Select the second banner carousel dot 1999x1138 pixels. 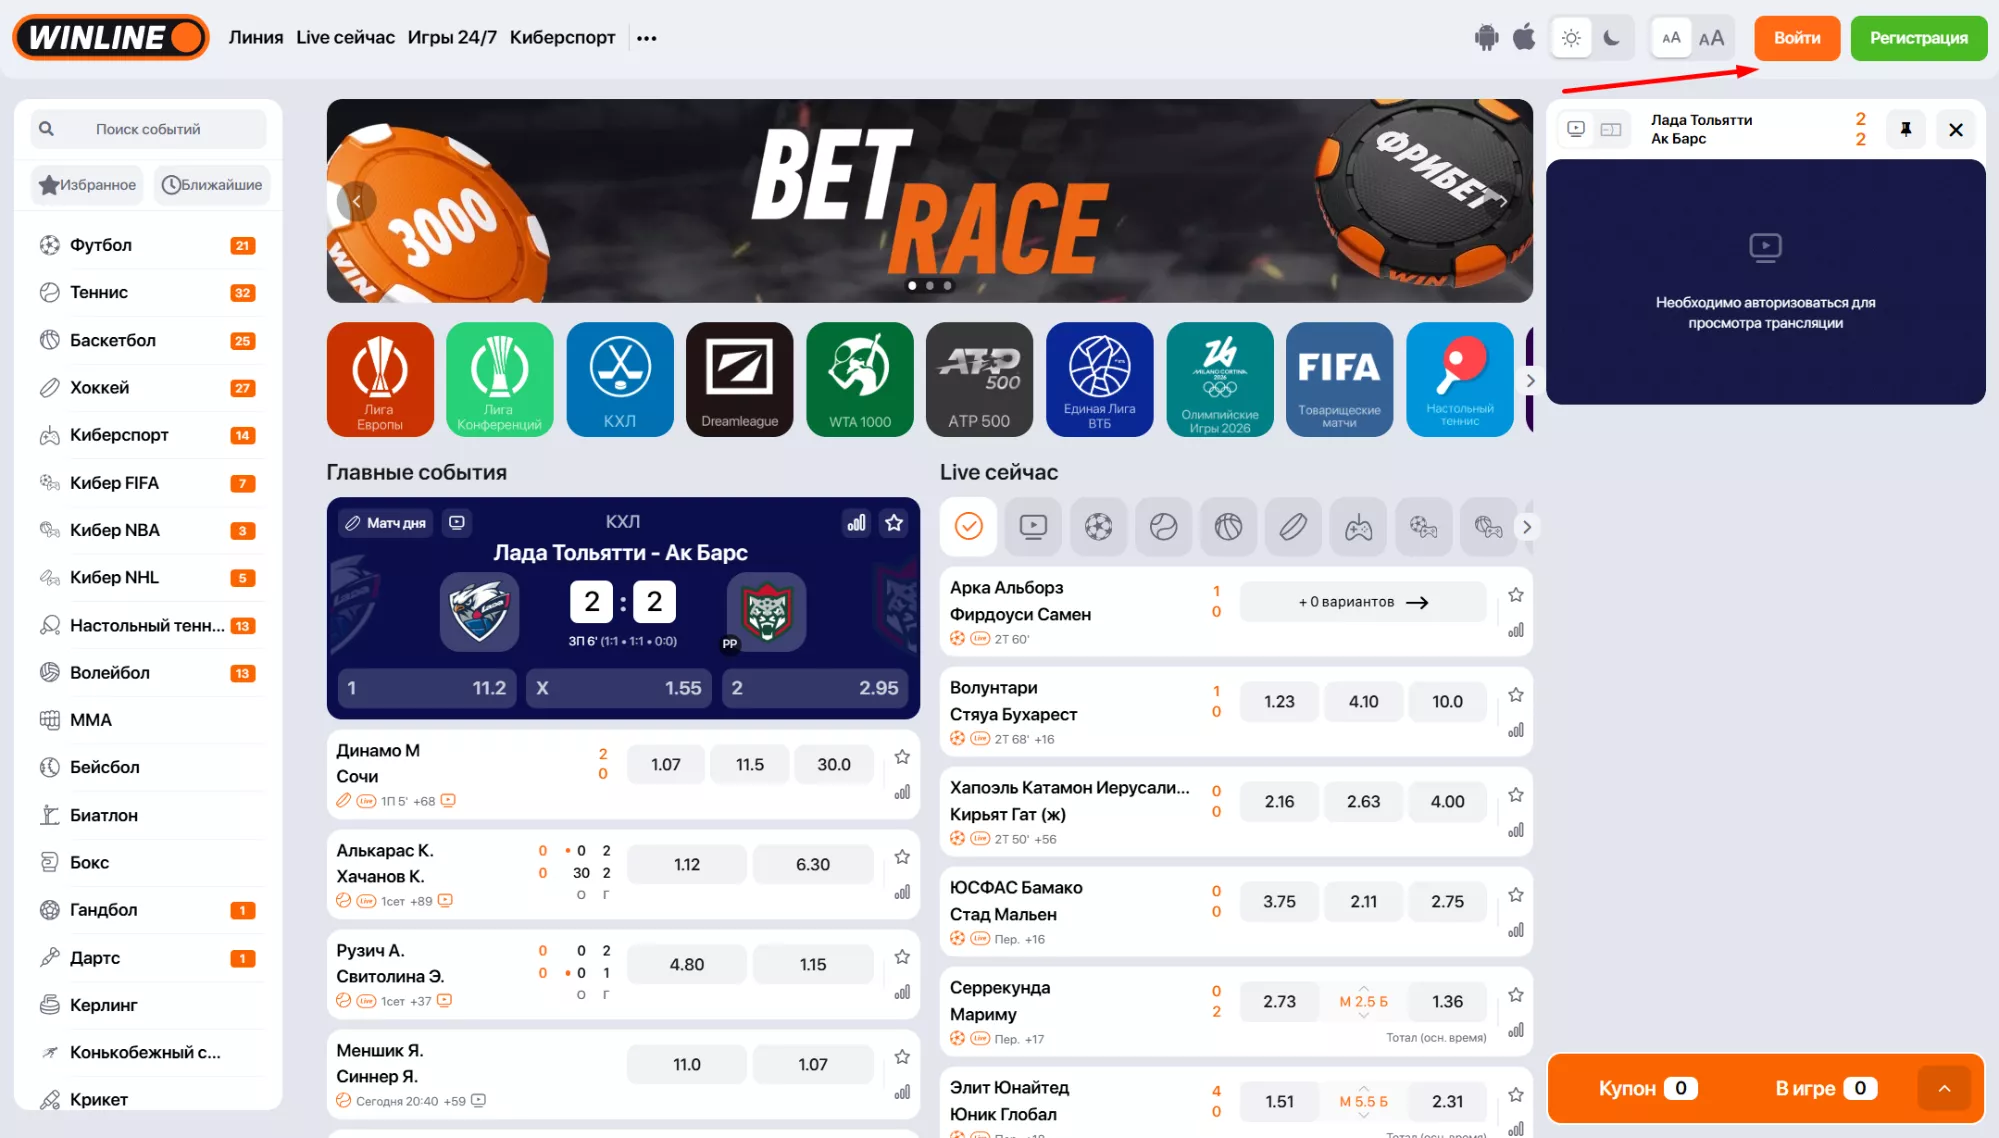tap(929, 286)
